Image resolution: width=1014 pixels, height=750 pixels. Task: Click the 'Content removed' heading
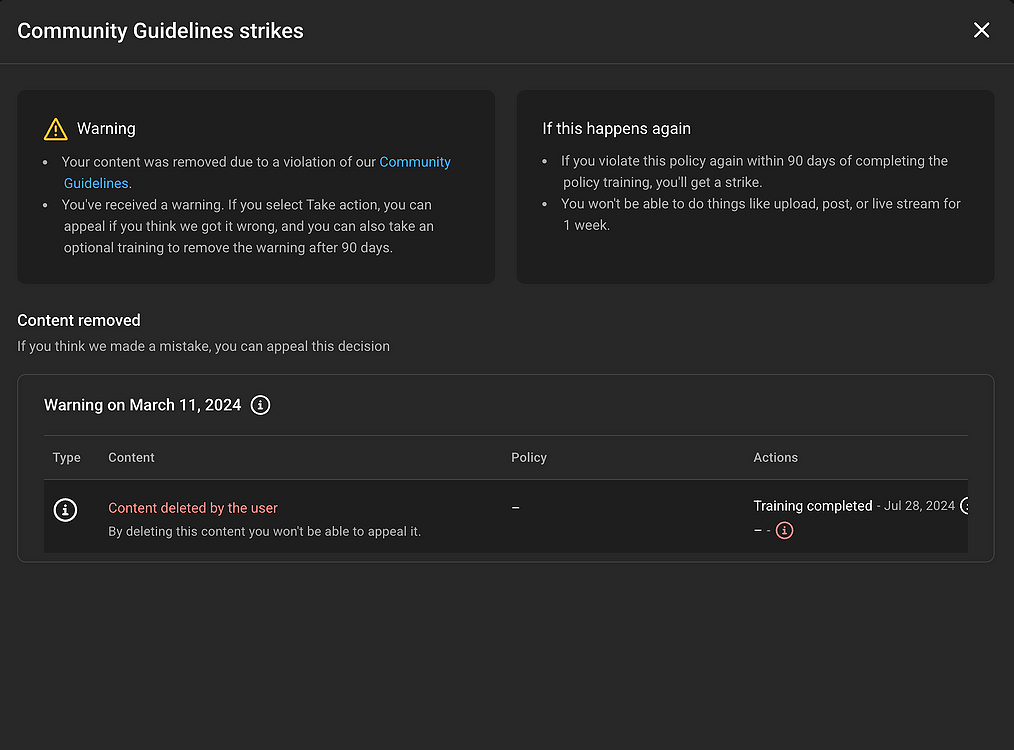(79, 321)
